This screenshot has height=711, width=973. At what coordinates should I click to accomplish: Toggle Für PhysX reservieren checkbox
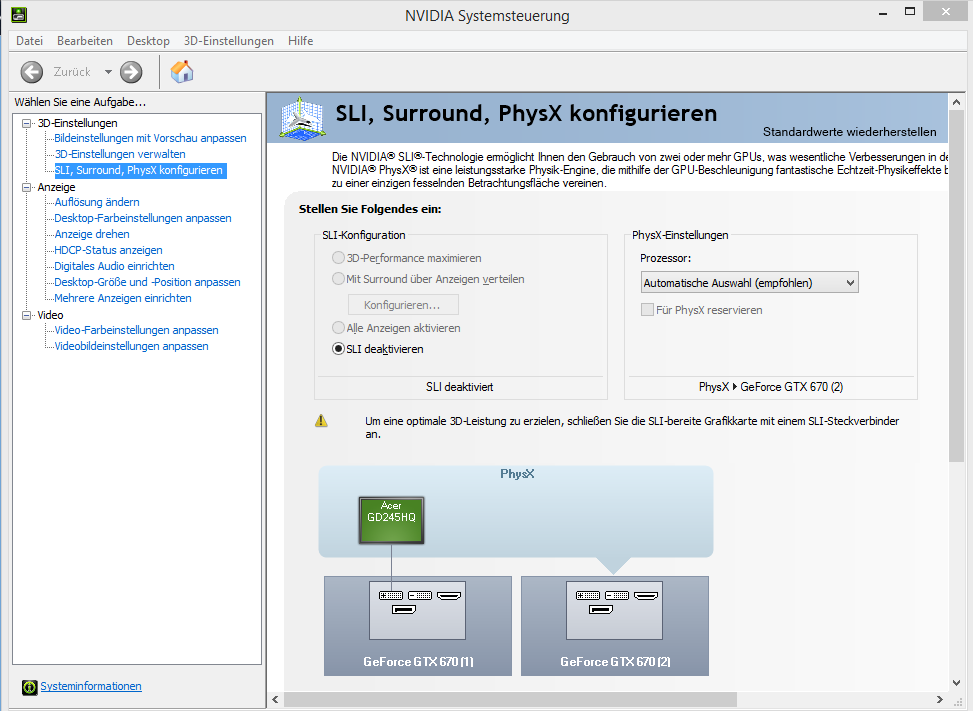click(x=647, y=310)
